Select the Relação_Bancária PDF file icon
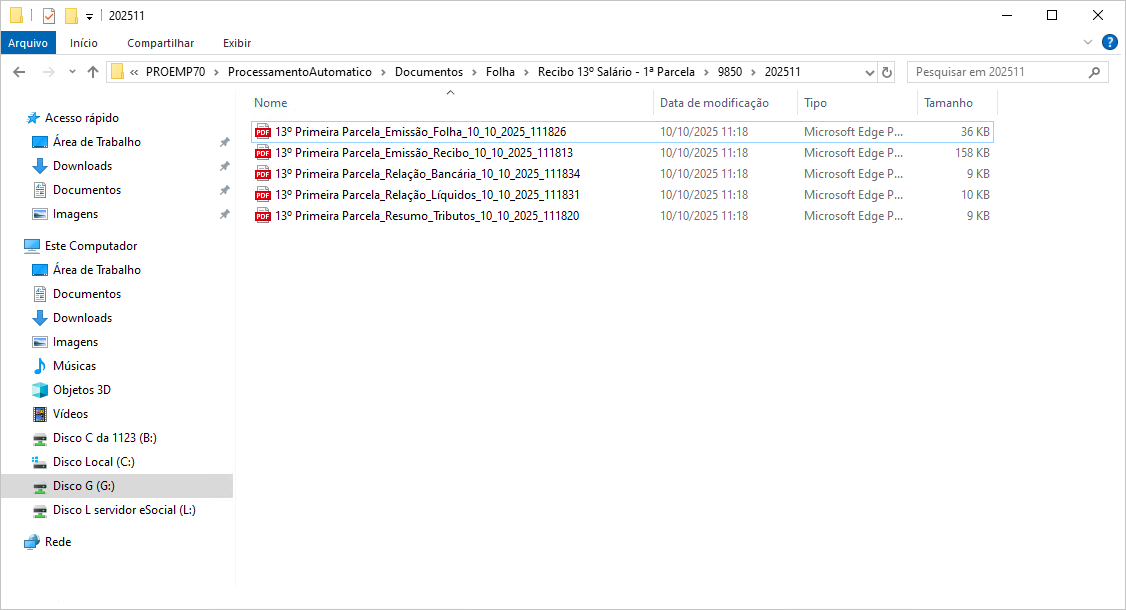The height and width of the screenshot is (610, 1126). (263, 173)
